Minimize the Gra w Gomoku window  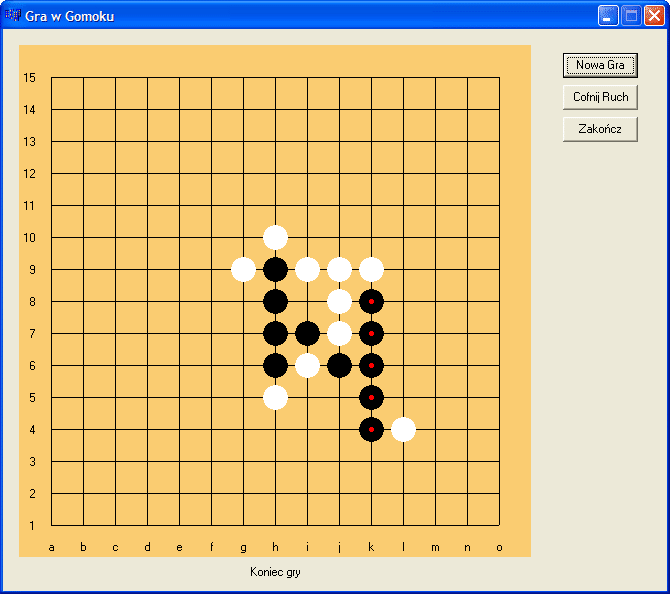coord(608,15)
